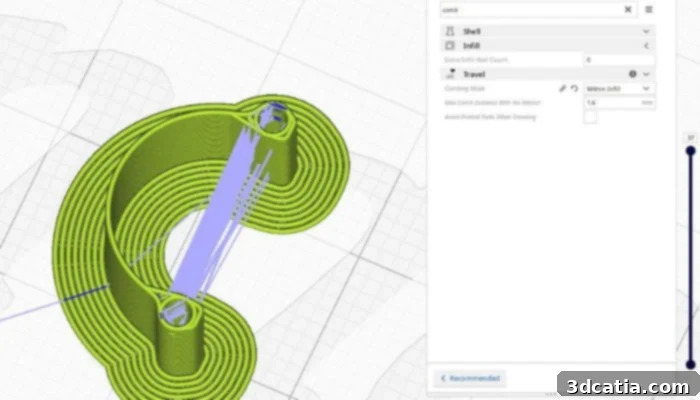The height and width of the screenshot is (400, 700).
Task: Click the Combing Mode setting label
Action: [464, 88]
